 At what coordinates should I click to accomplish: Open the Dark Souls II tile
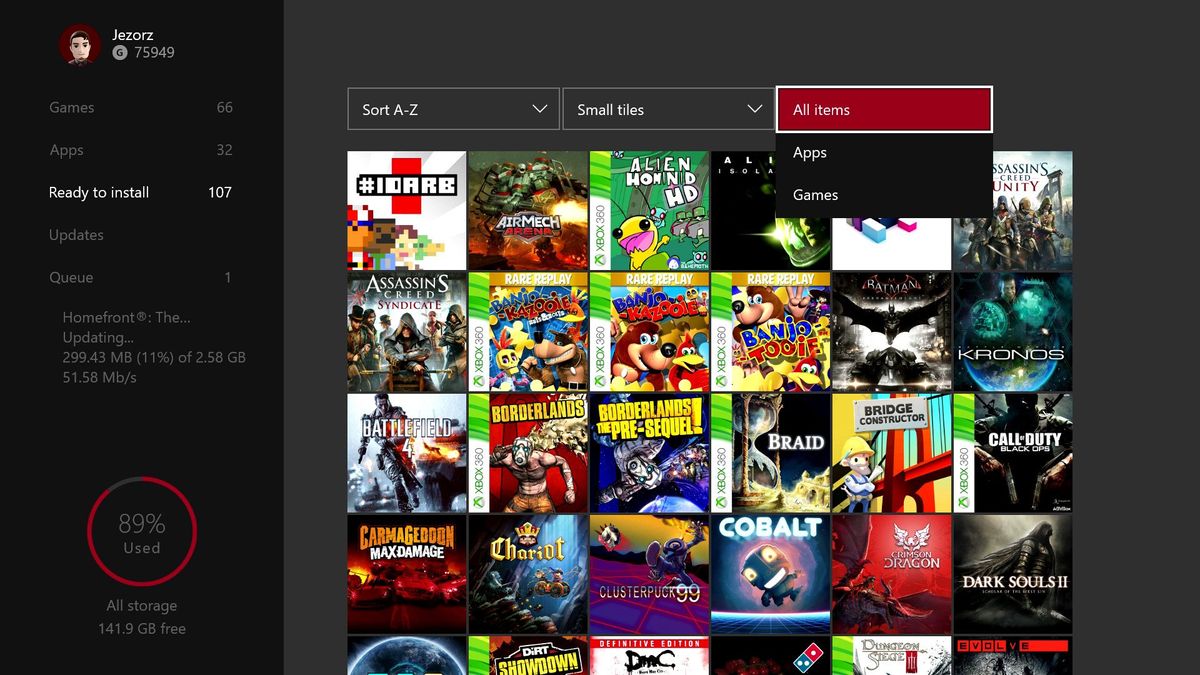(x=1013, y=574)
